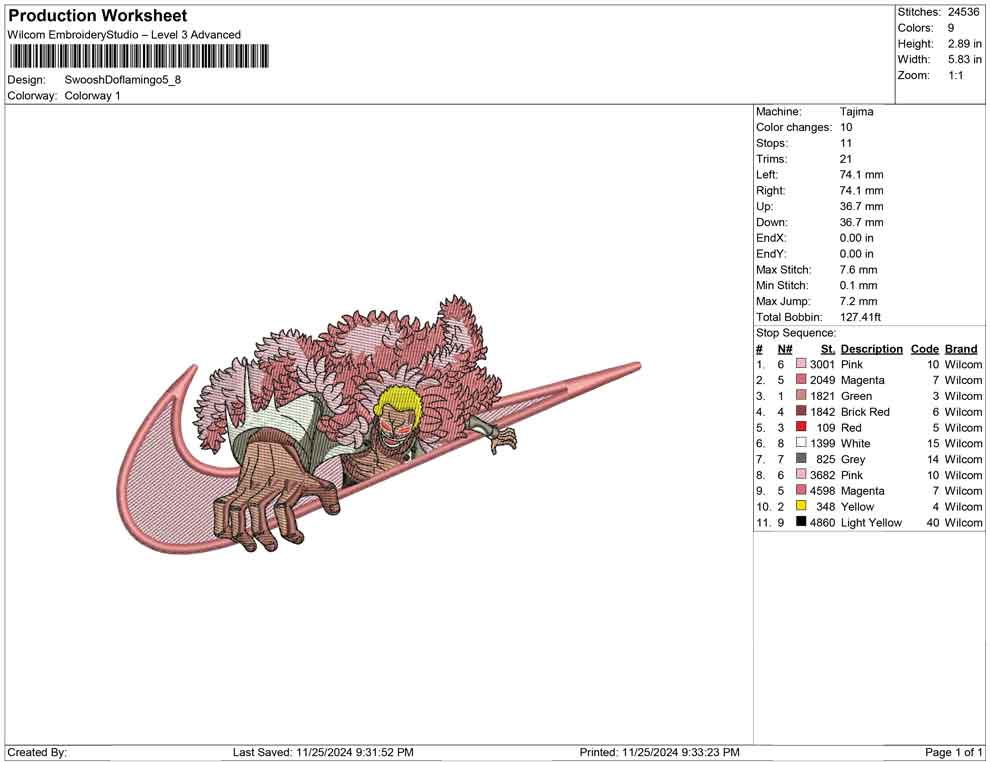Select the pink swatch for thread 3682

pos(801,474)
